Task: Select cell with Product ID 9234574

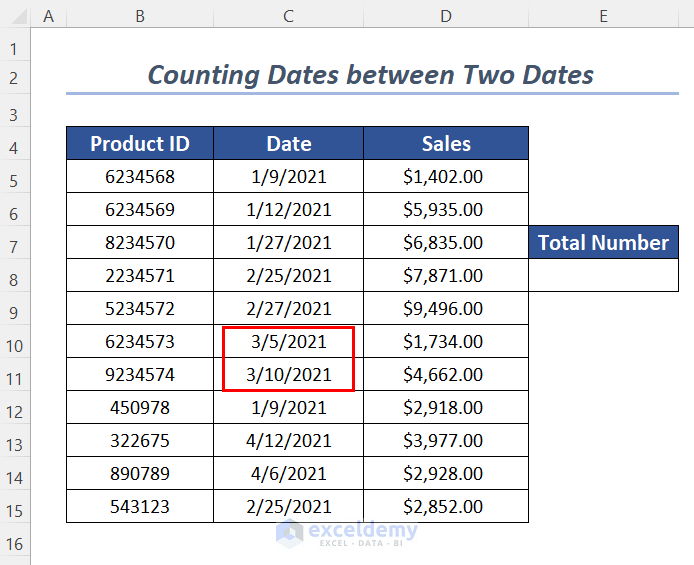Action: pyautogui.click(x=140, y=374)
